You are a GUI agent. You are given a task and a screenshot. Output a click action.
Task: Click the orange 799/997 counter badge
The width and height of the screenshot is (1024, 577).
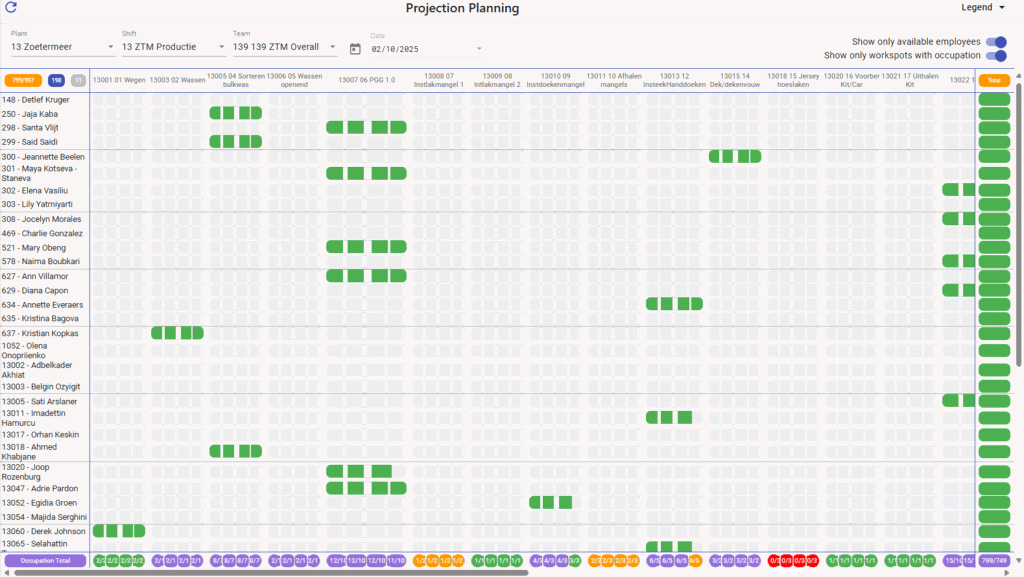pos(23,80)
